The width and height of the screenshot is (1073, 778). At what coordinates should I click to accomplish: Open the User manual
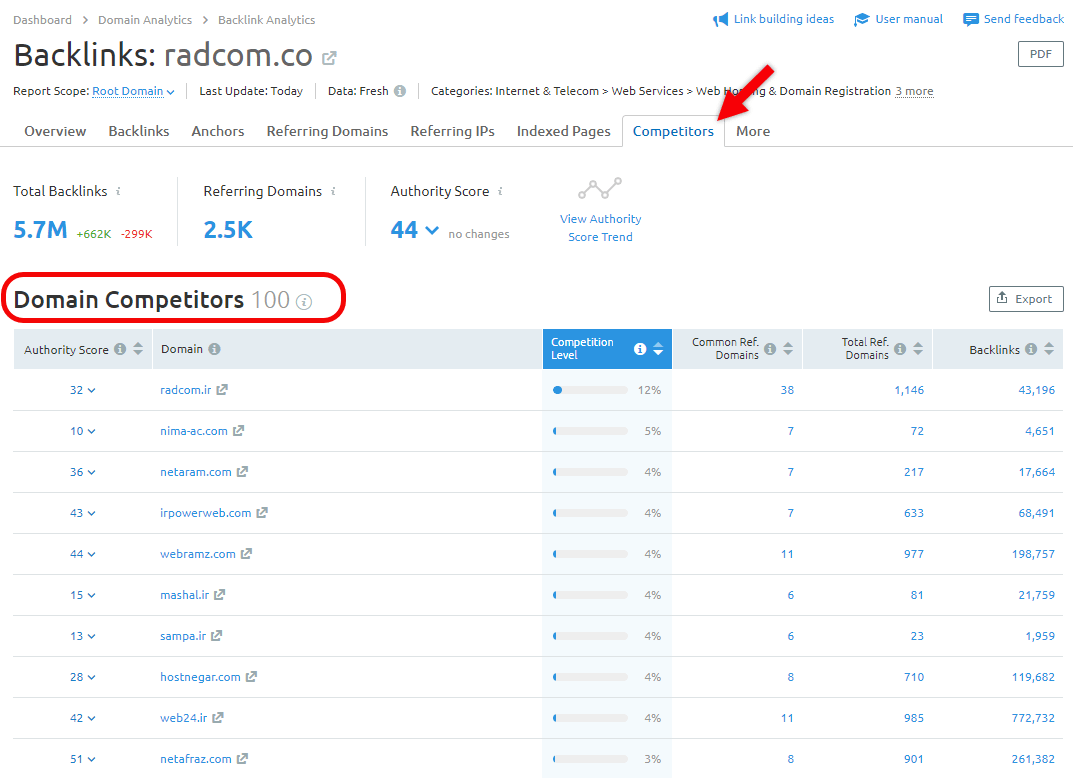pyautogui.click(x=898, y=18)
